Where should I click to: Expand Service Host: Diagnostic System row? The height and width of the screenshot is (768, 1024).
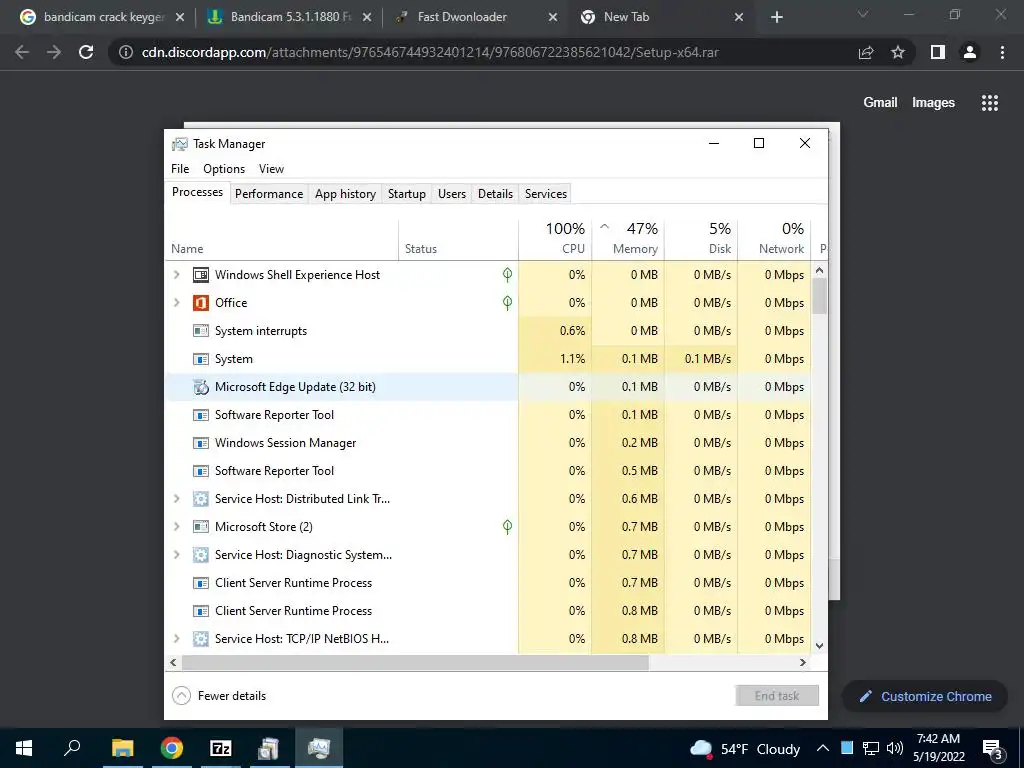coord(176,555)
